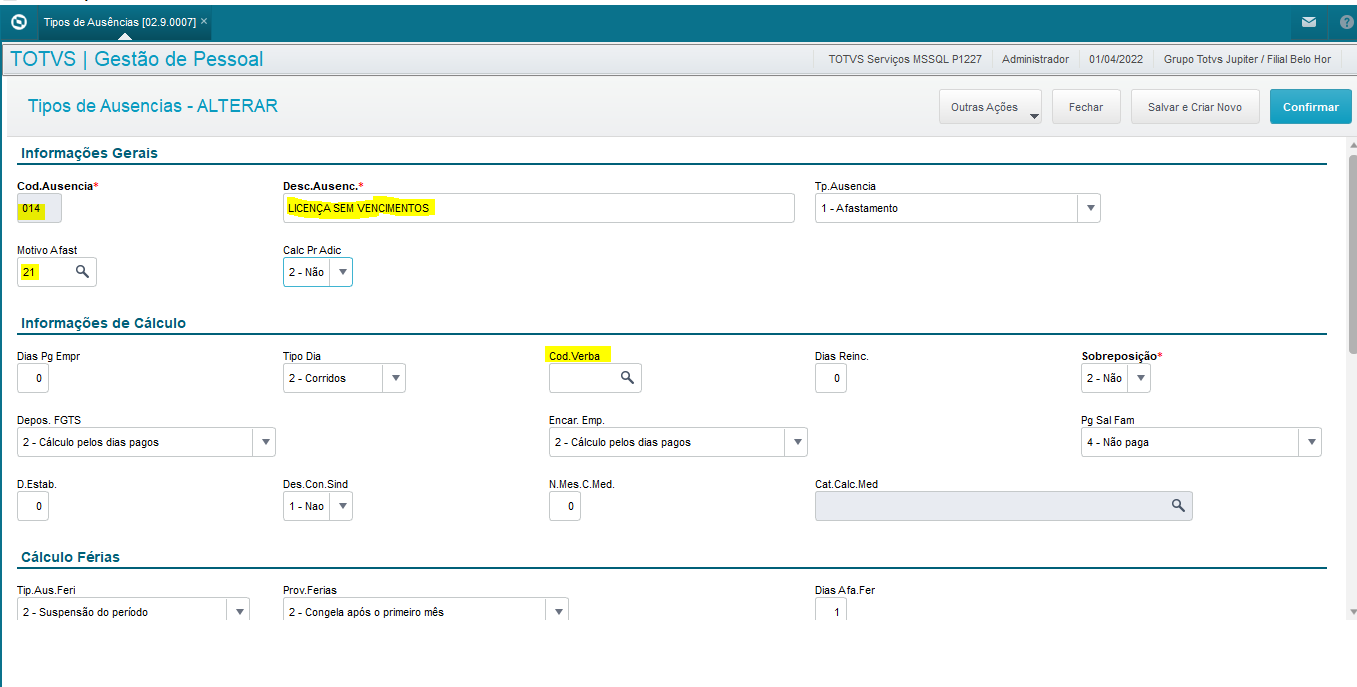This screenshot has height=687, width=1357.
Task: Click the D.Estab. numeric field
Action: (33, 506)
